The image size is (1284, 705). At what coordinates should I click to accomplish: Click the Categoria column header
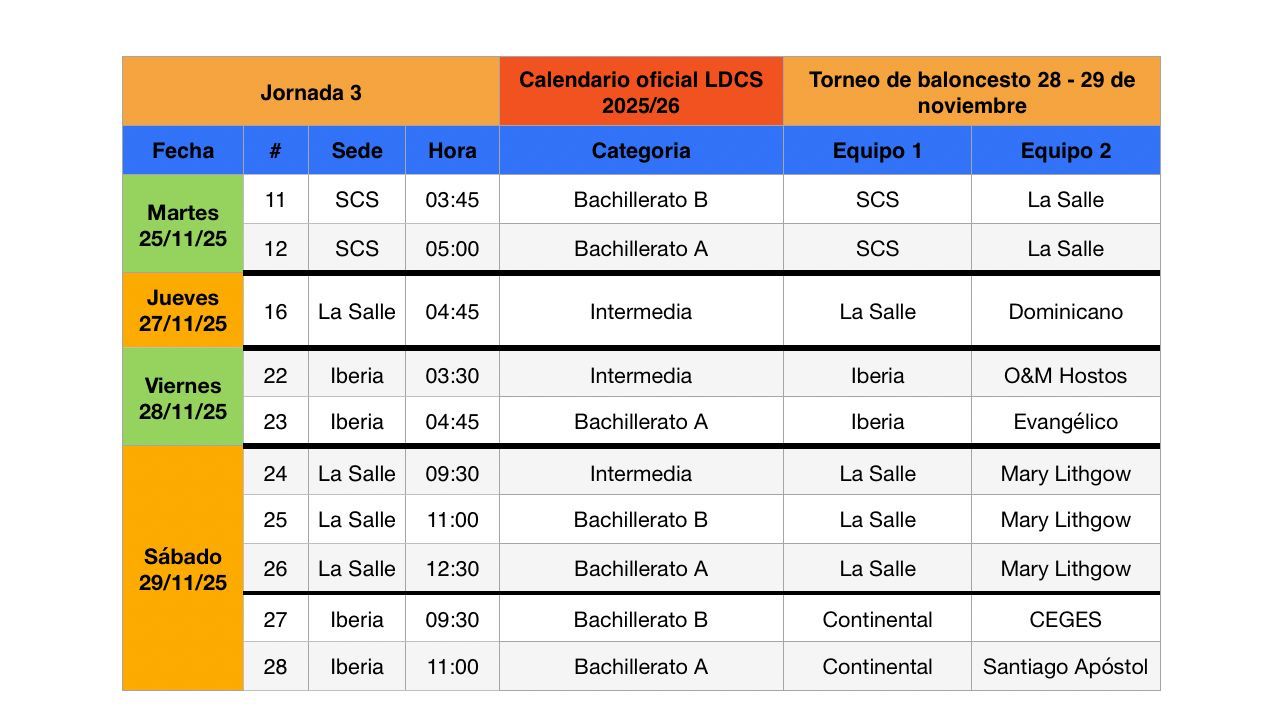click(641, 151)
